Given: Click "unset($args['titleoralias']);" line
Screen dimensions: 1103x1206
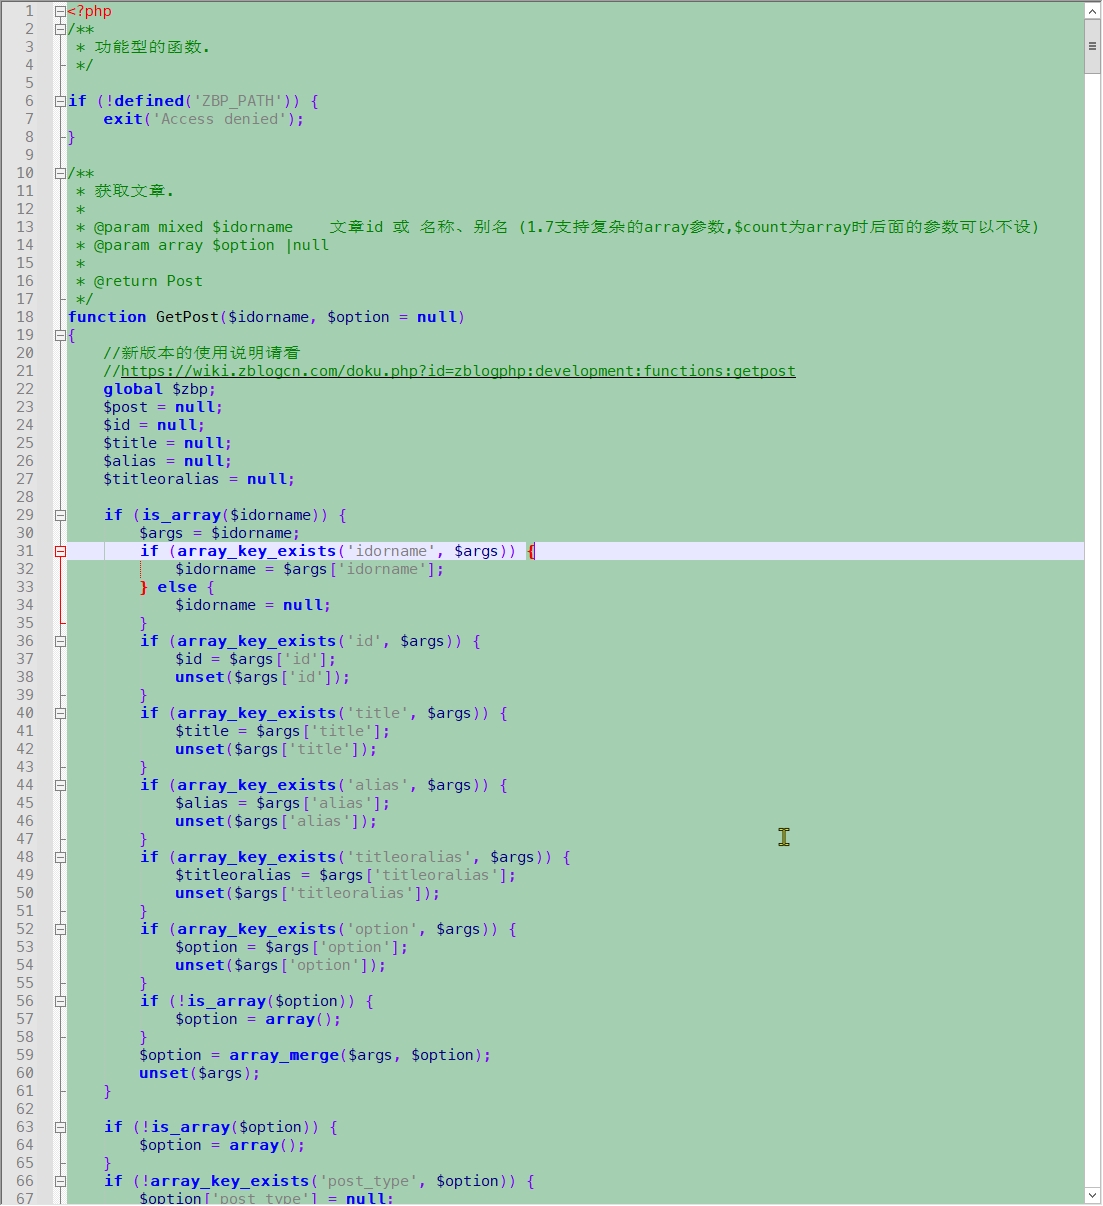Looking at the screenshot, I should 308,893.
